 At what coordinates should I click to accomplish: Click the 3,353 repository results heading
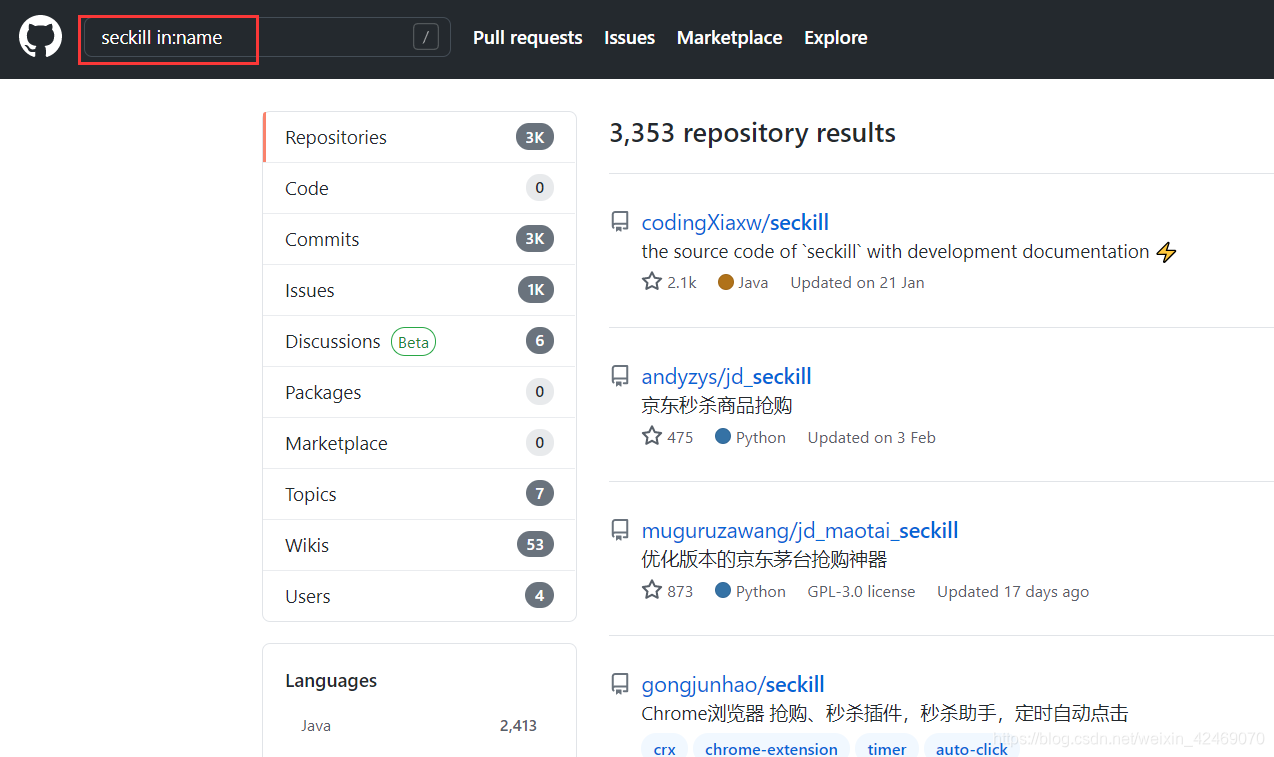click(x=752, y=133)
